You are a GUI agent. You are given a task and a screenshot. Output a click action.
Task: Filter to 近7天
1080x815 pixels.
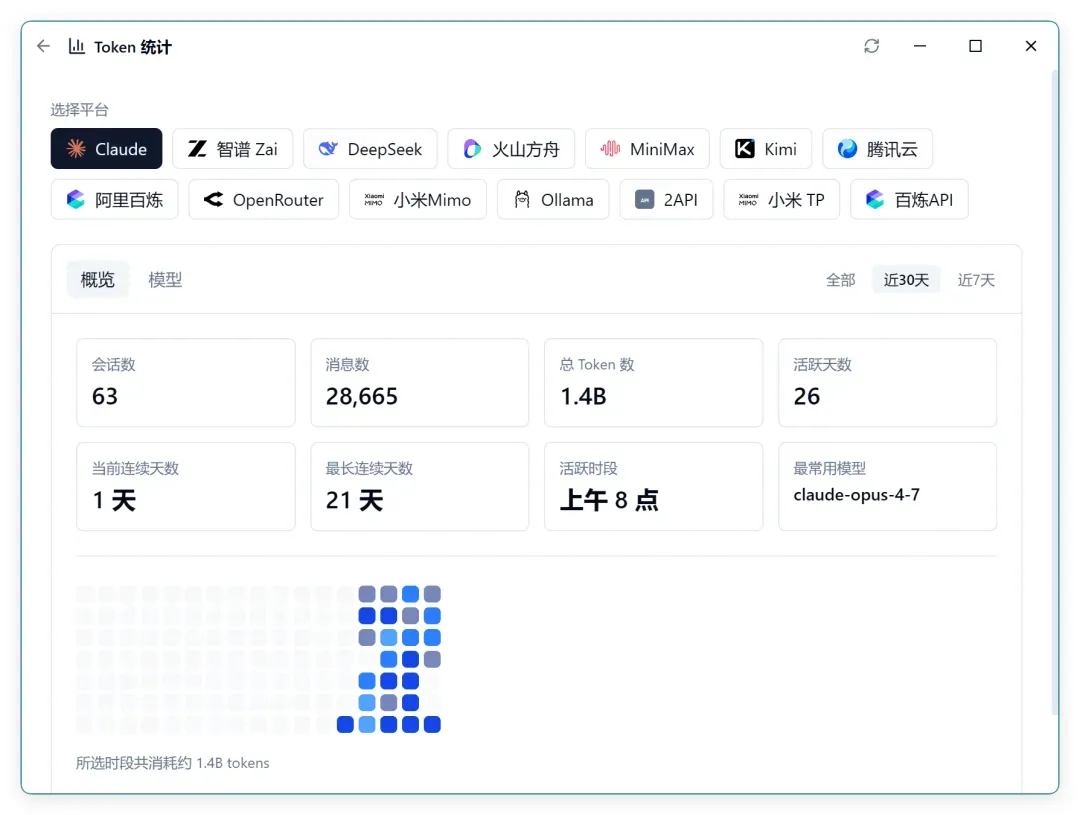click(x=976, y=280)
